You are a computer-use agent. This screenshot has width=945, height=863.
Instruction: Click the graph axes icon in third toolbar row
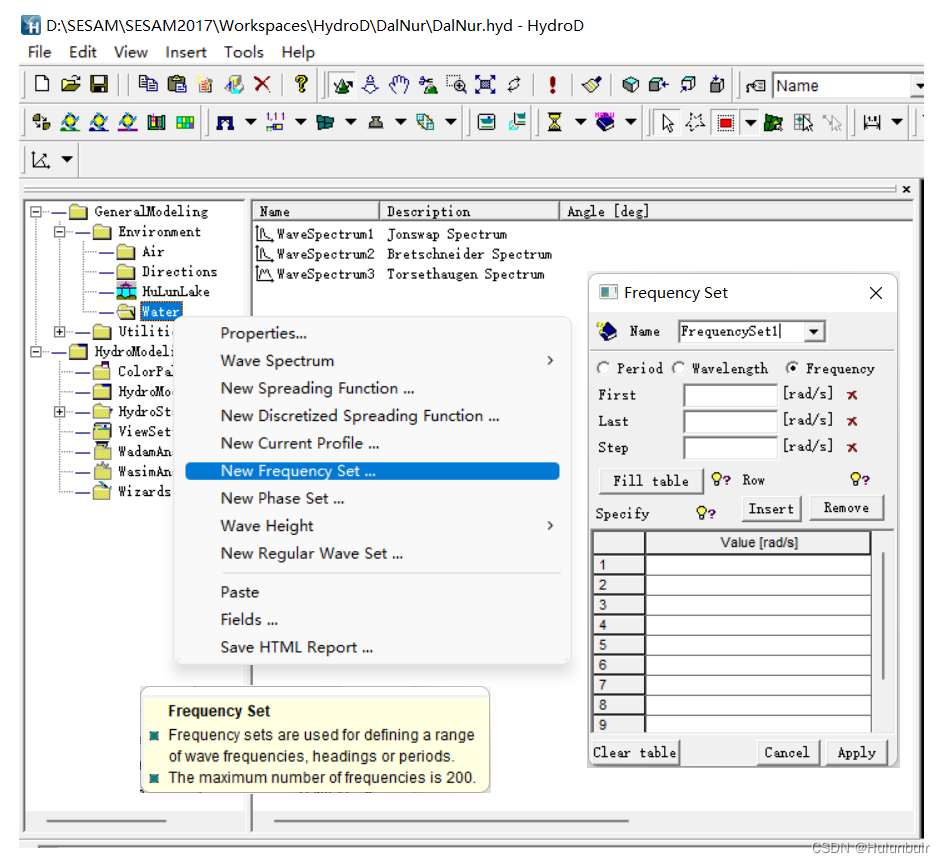coord(41,160)
